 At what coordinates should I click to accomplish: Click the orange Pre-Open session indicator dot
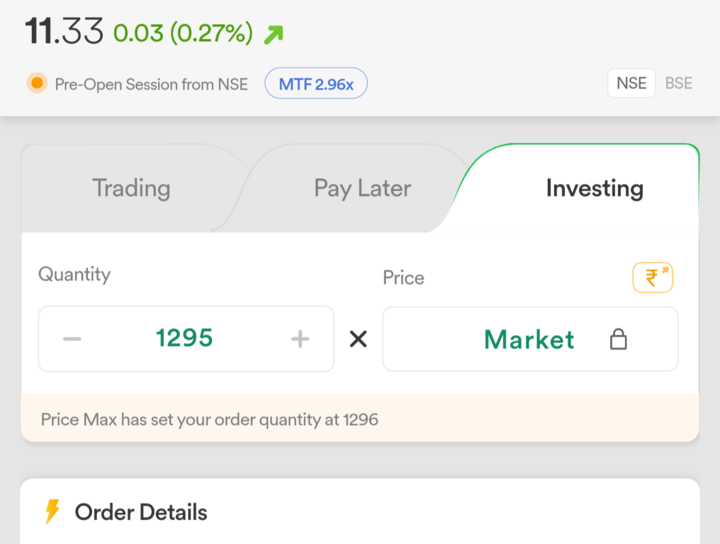37,83
